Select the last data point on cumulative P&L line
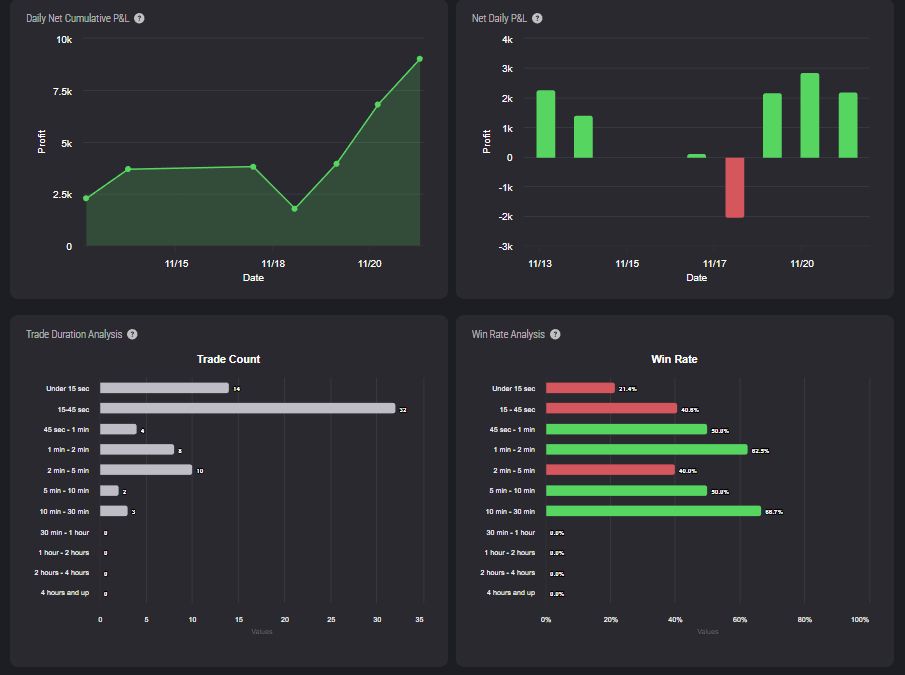Screen dimensions: 905x675 tap(420, 59)
